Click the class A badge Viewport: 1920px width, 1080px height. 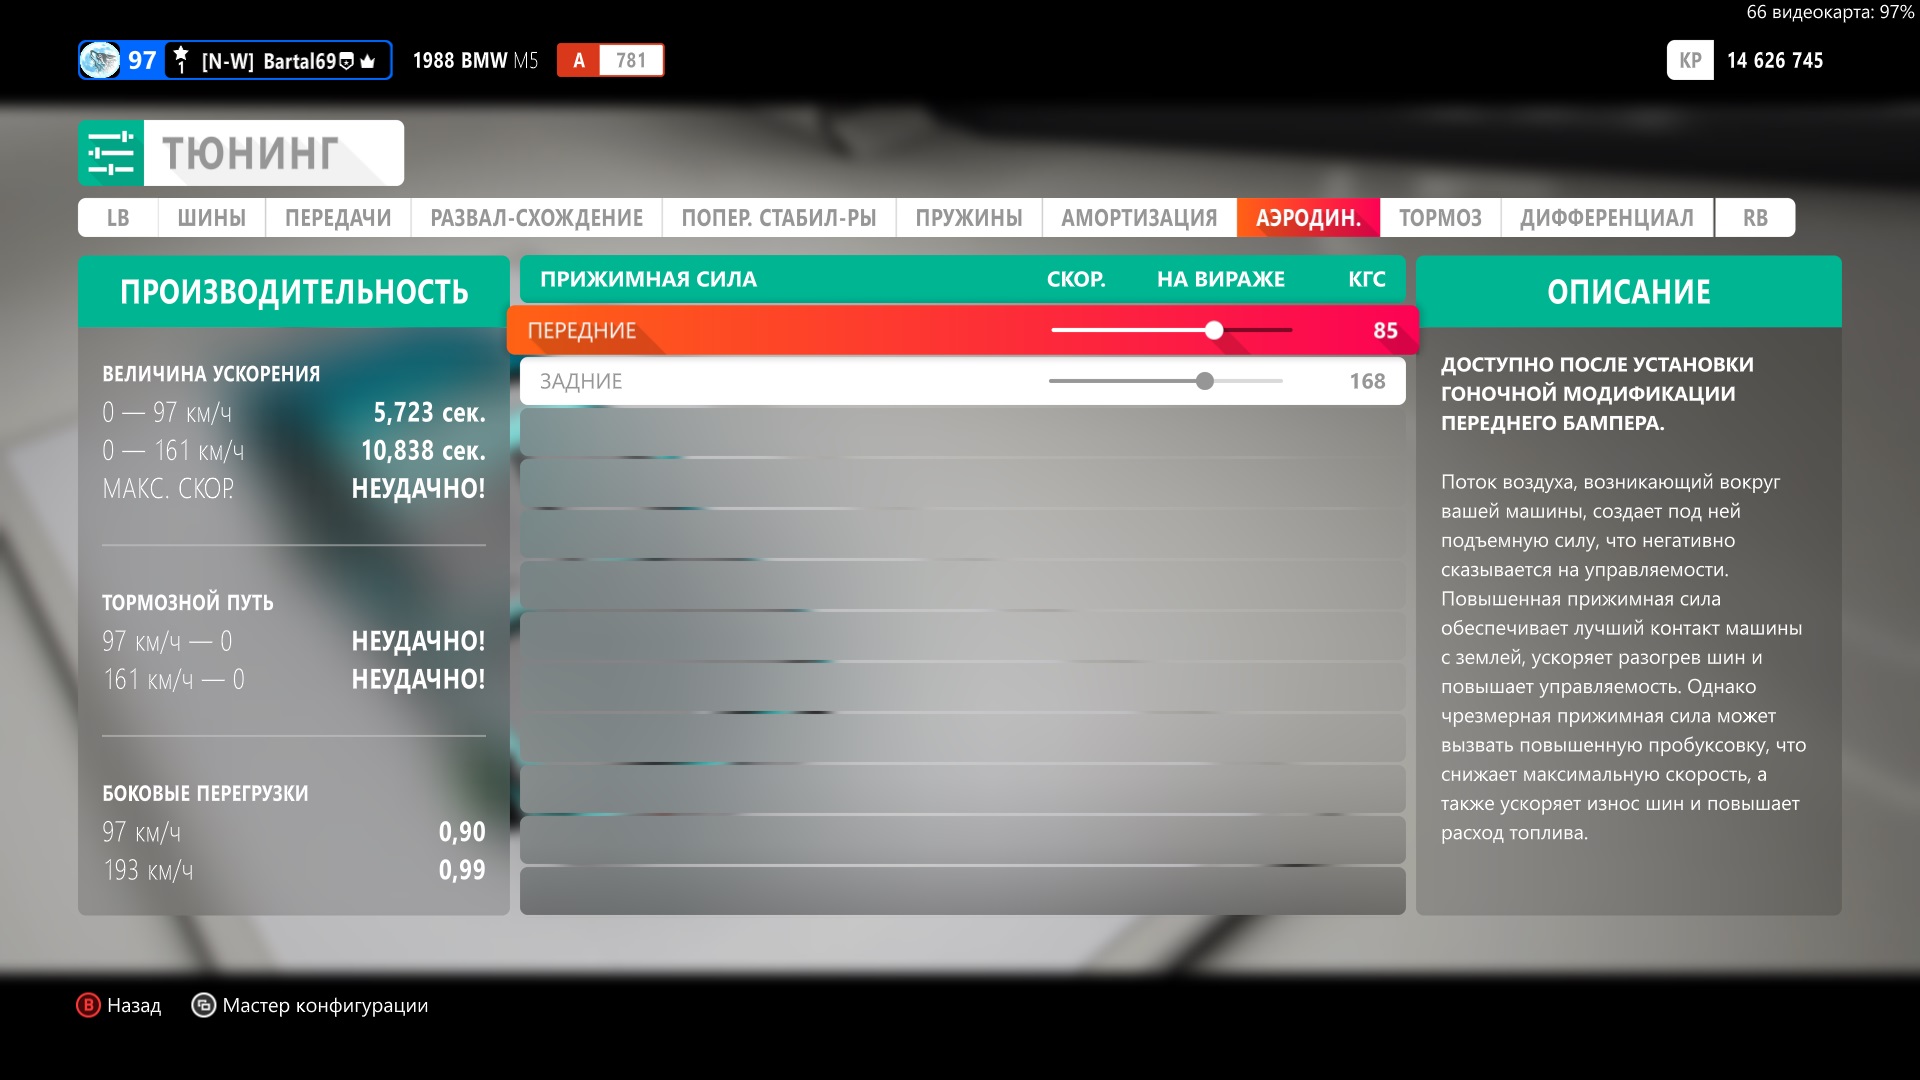click(x=579, y=60)
